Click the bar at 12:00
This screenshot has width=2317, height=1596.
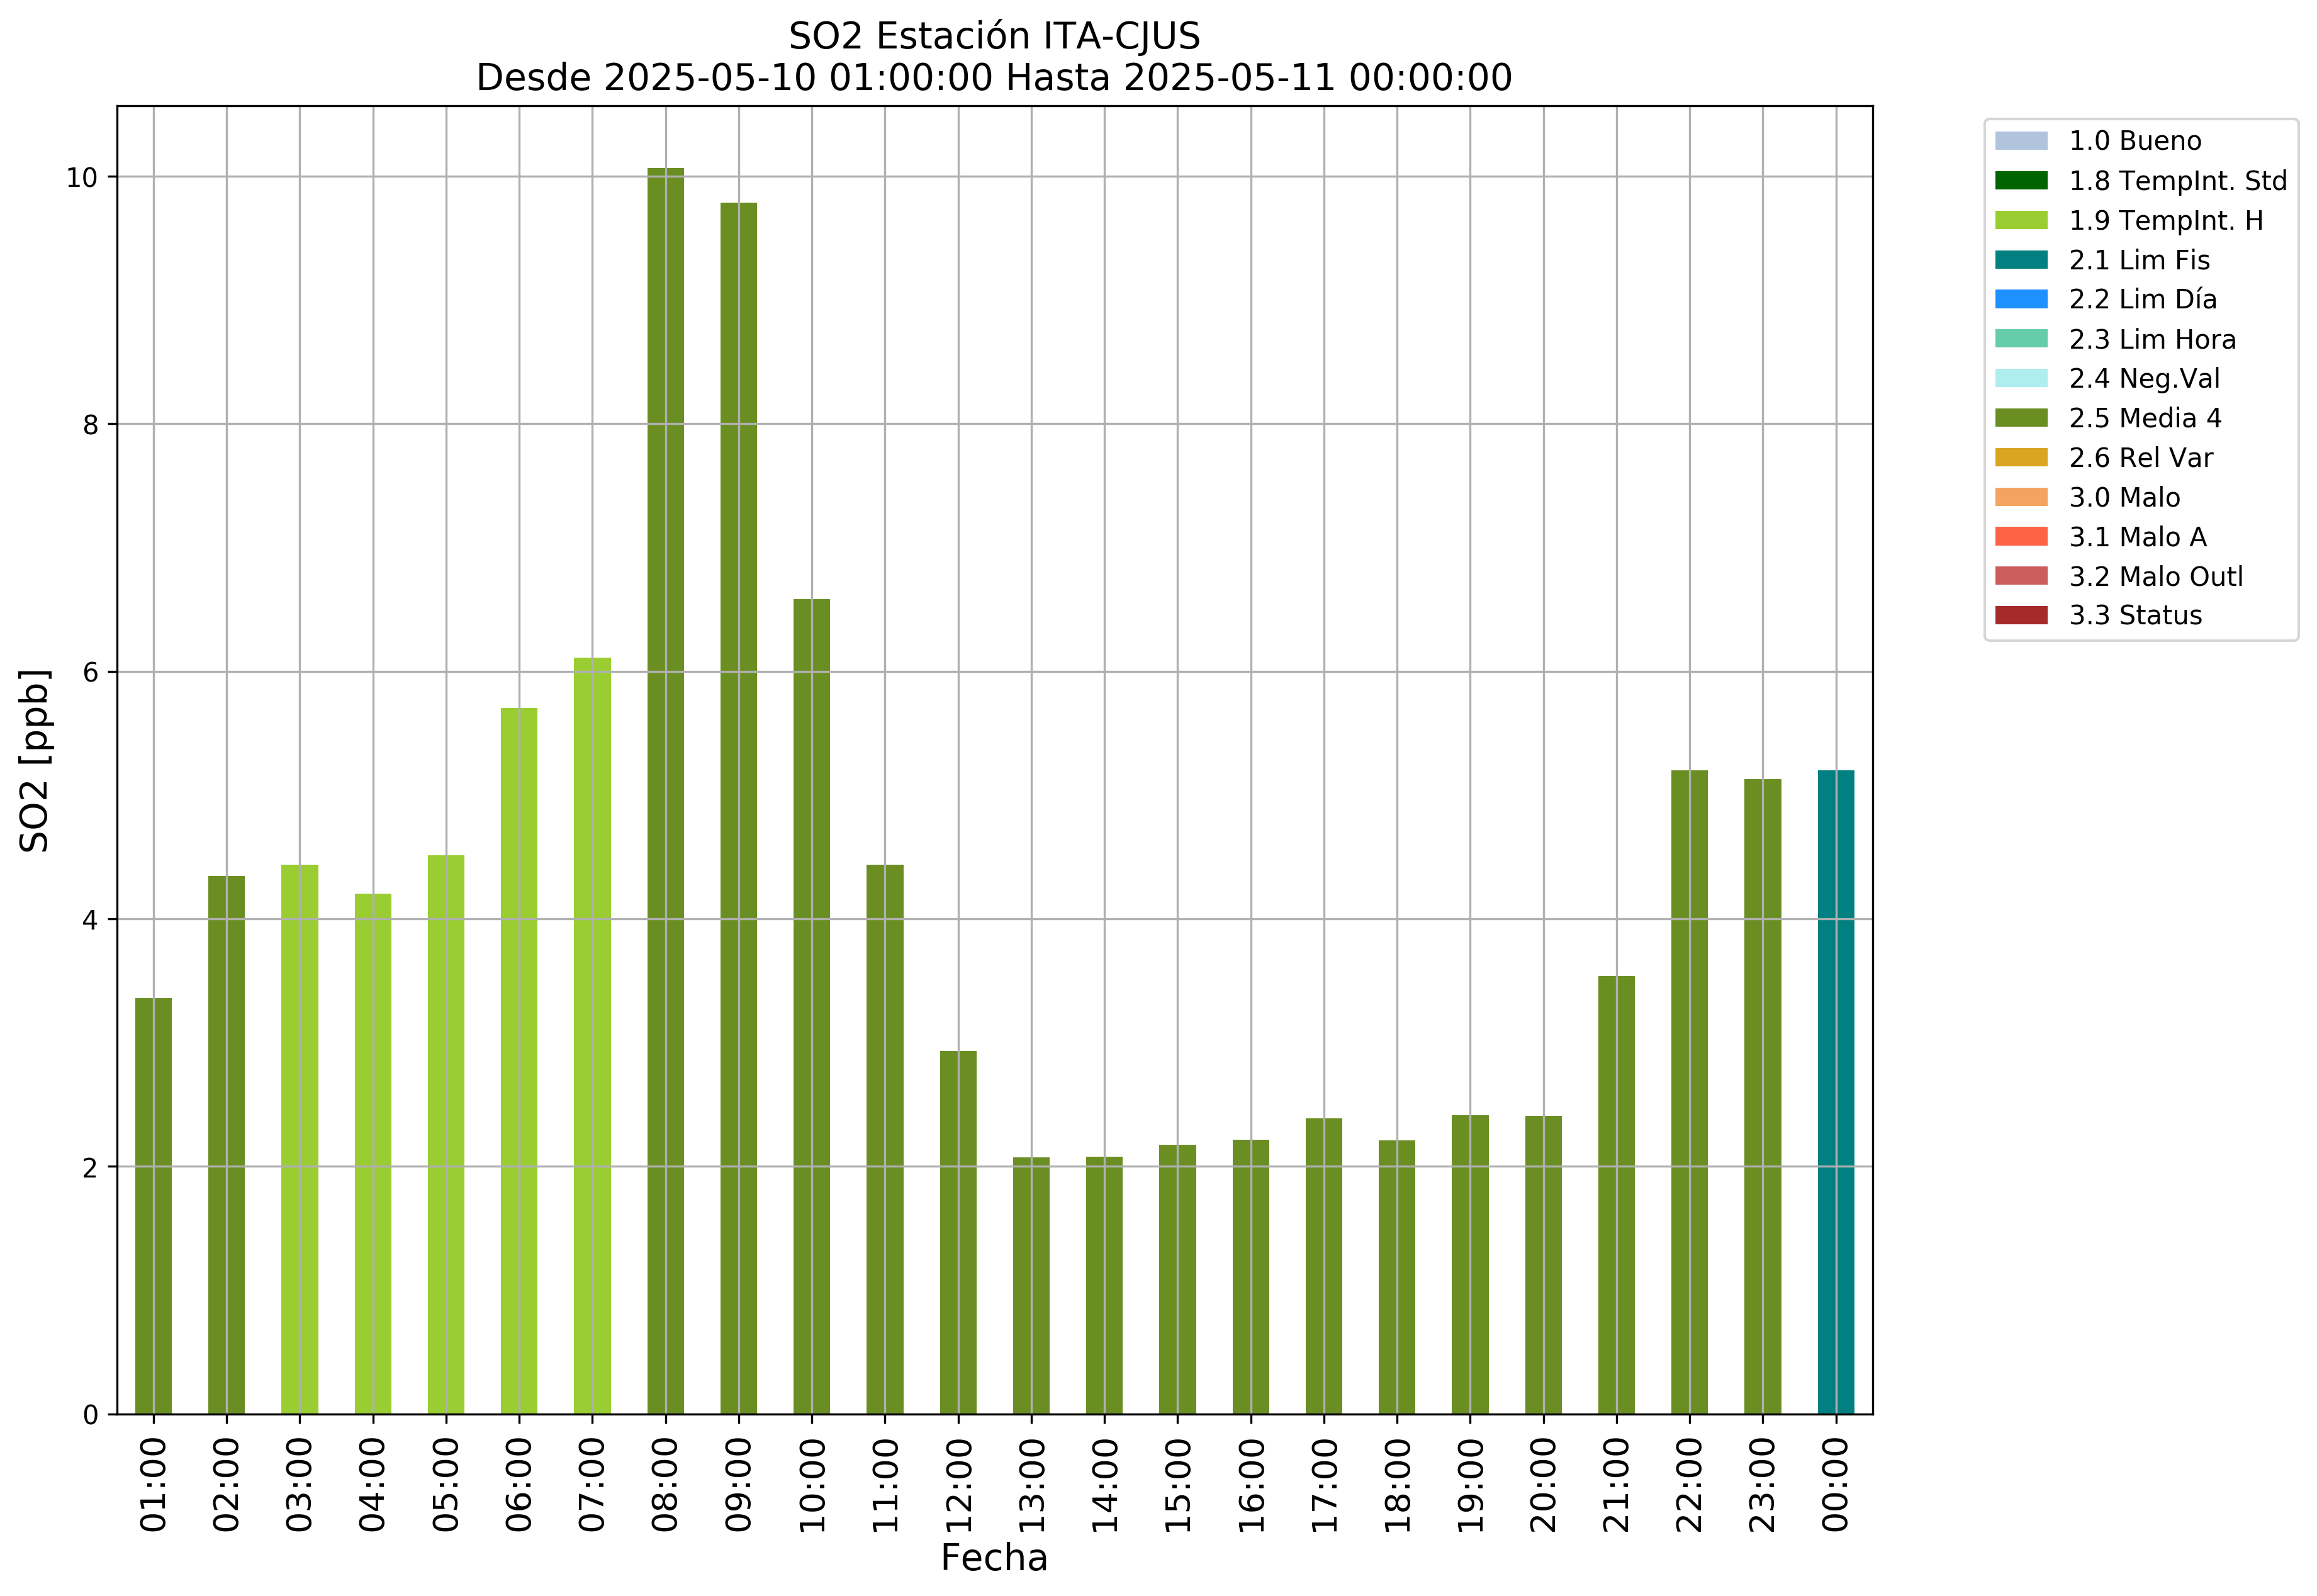click(x=958, y=1232)
